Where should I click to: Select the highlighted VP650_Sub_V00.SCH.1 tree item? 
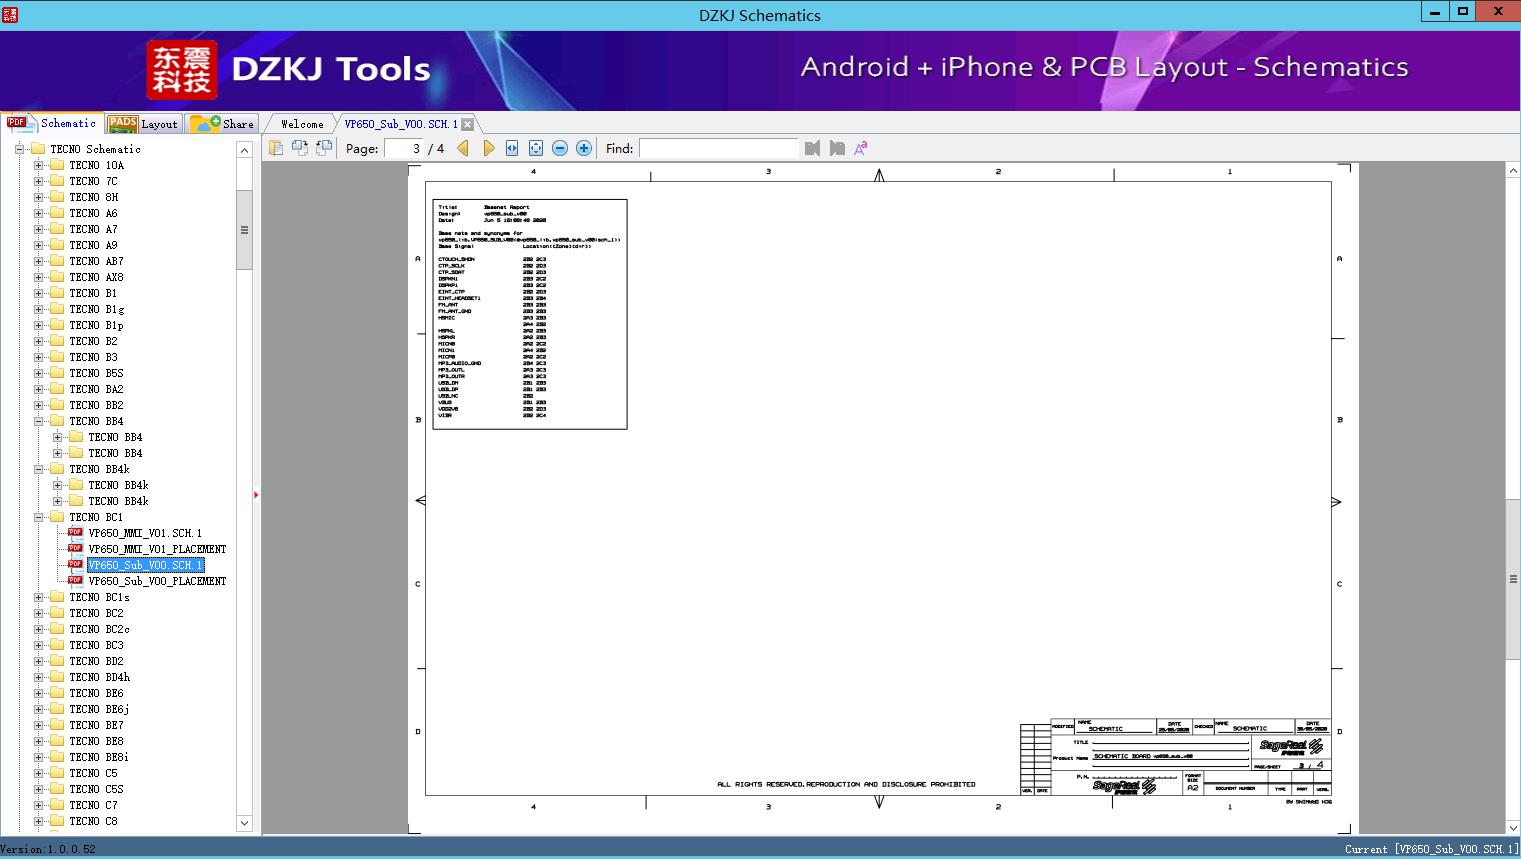145,565
